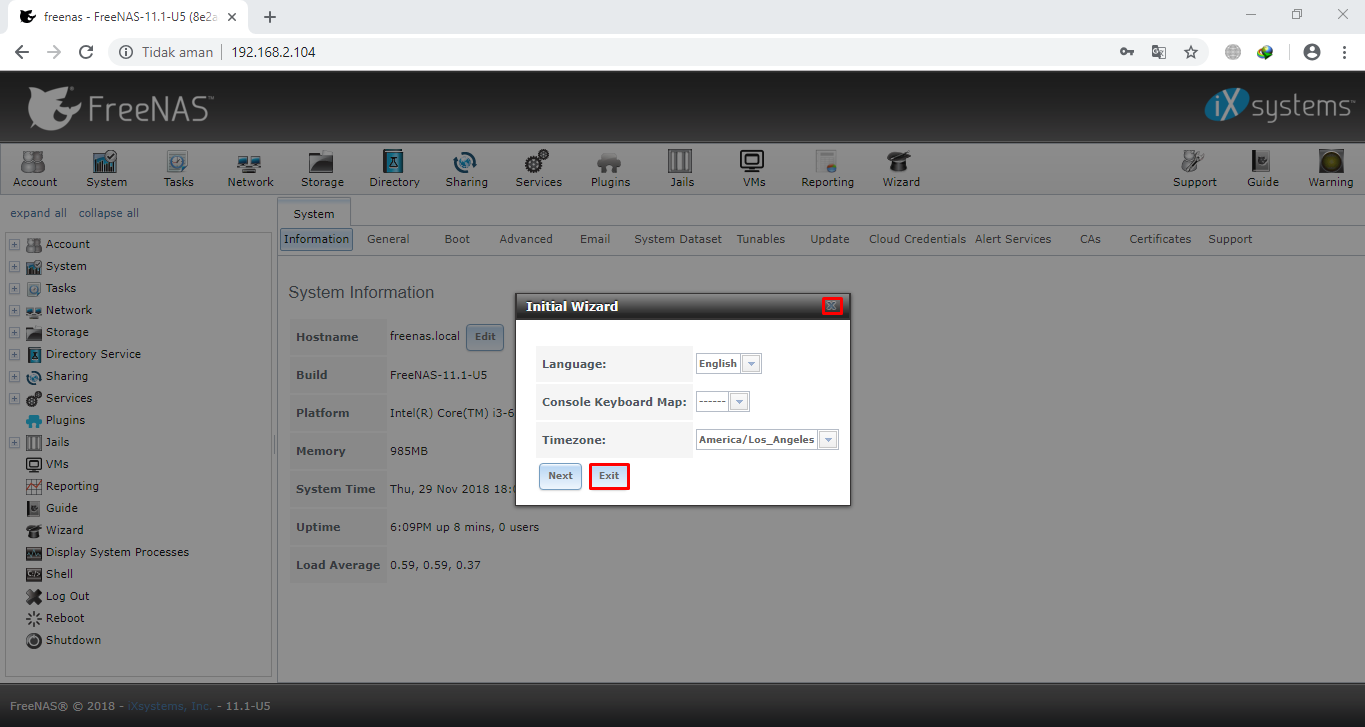The width and height of the screenshot is (1365, 727).
Task: Open the Services toolbar icon
Action: click(538, 169)
